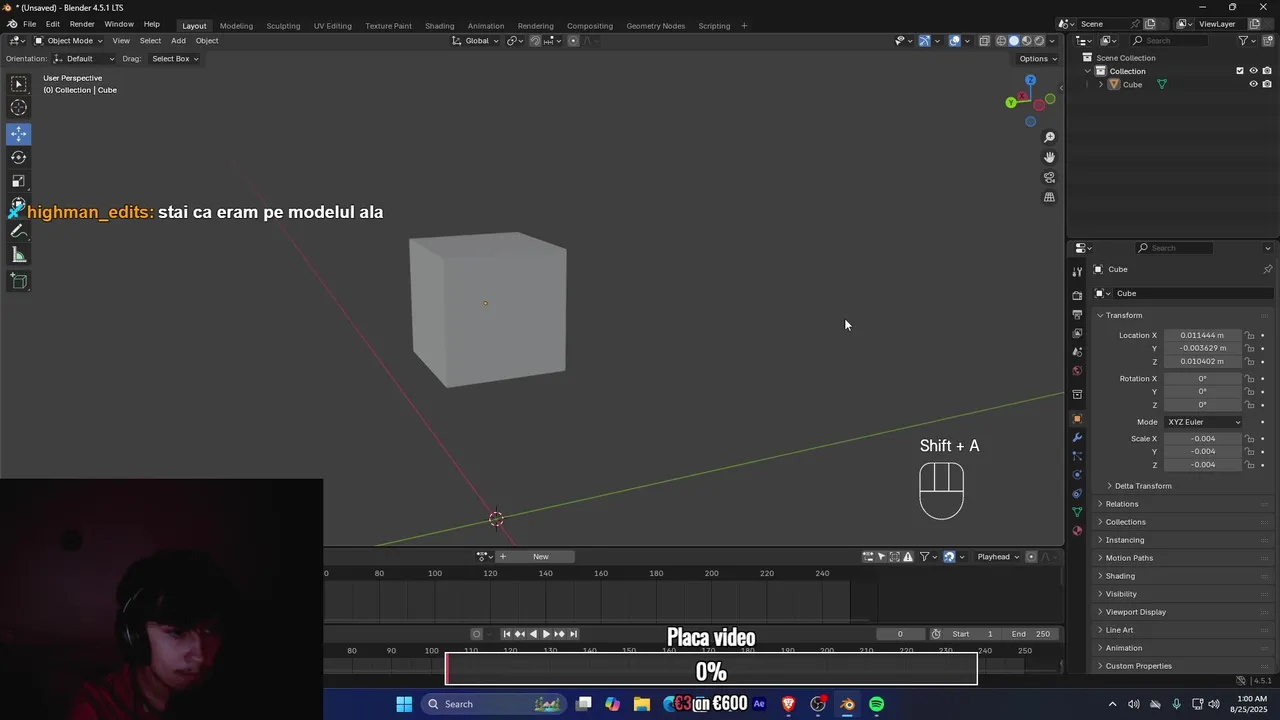Hide Cube in viewport via eye icon

(x=1253, y=84)
